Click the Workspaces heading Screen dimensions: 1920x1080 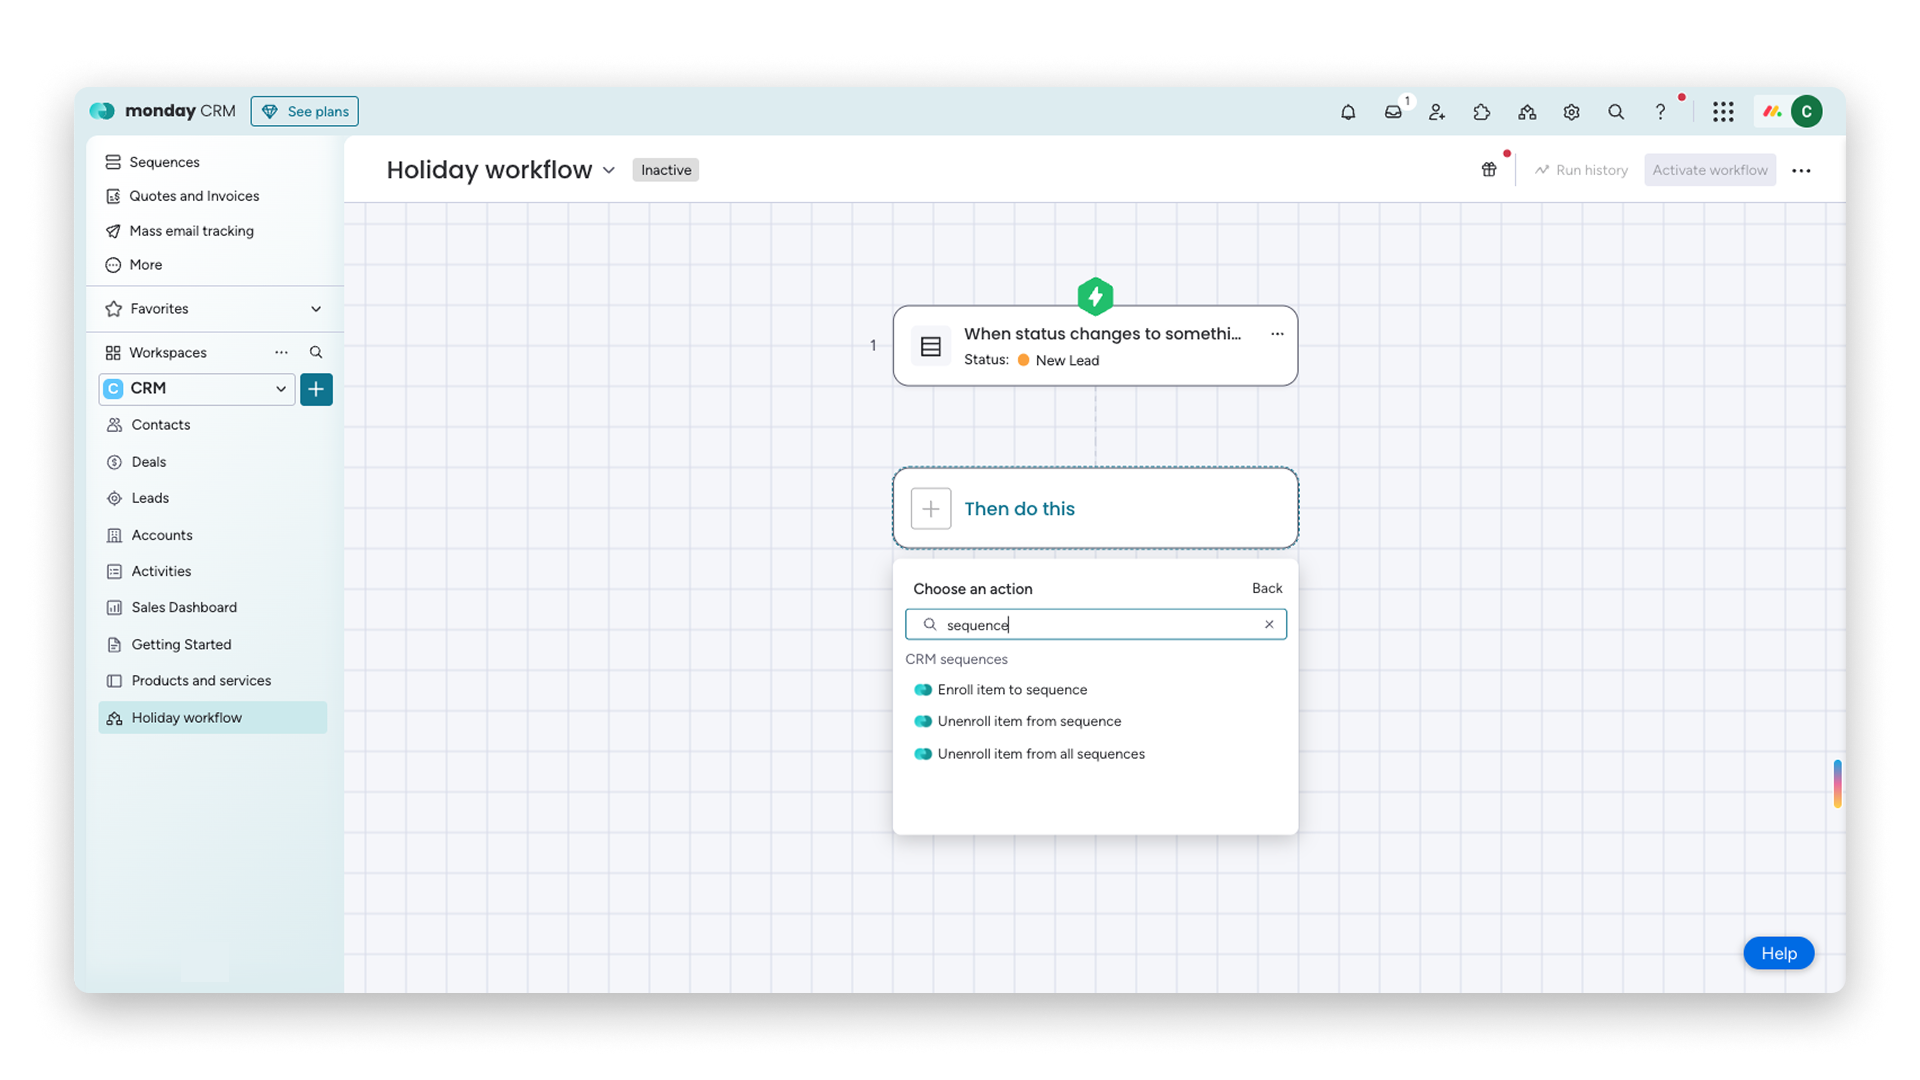pos(167,353)
